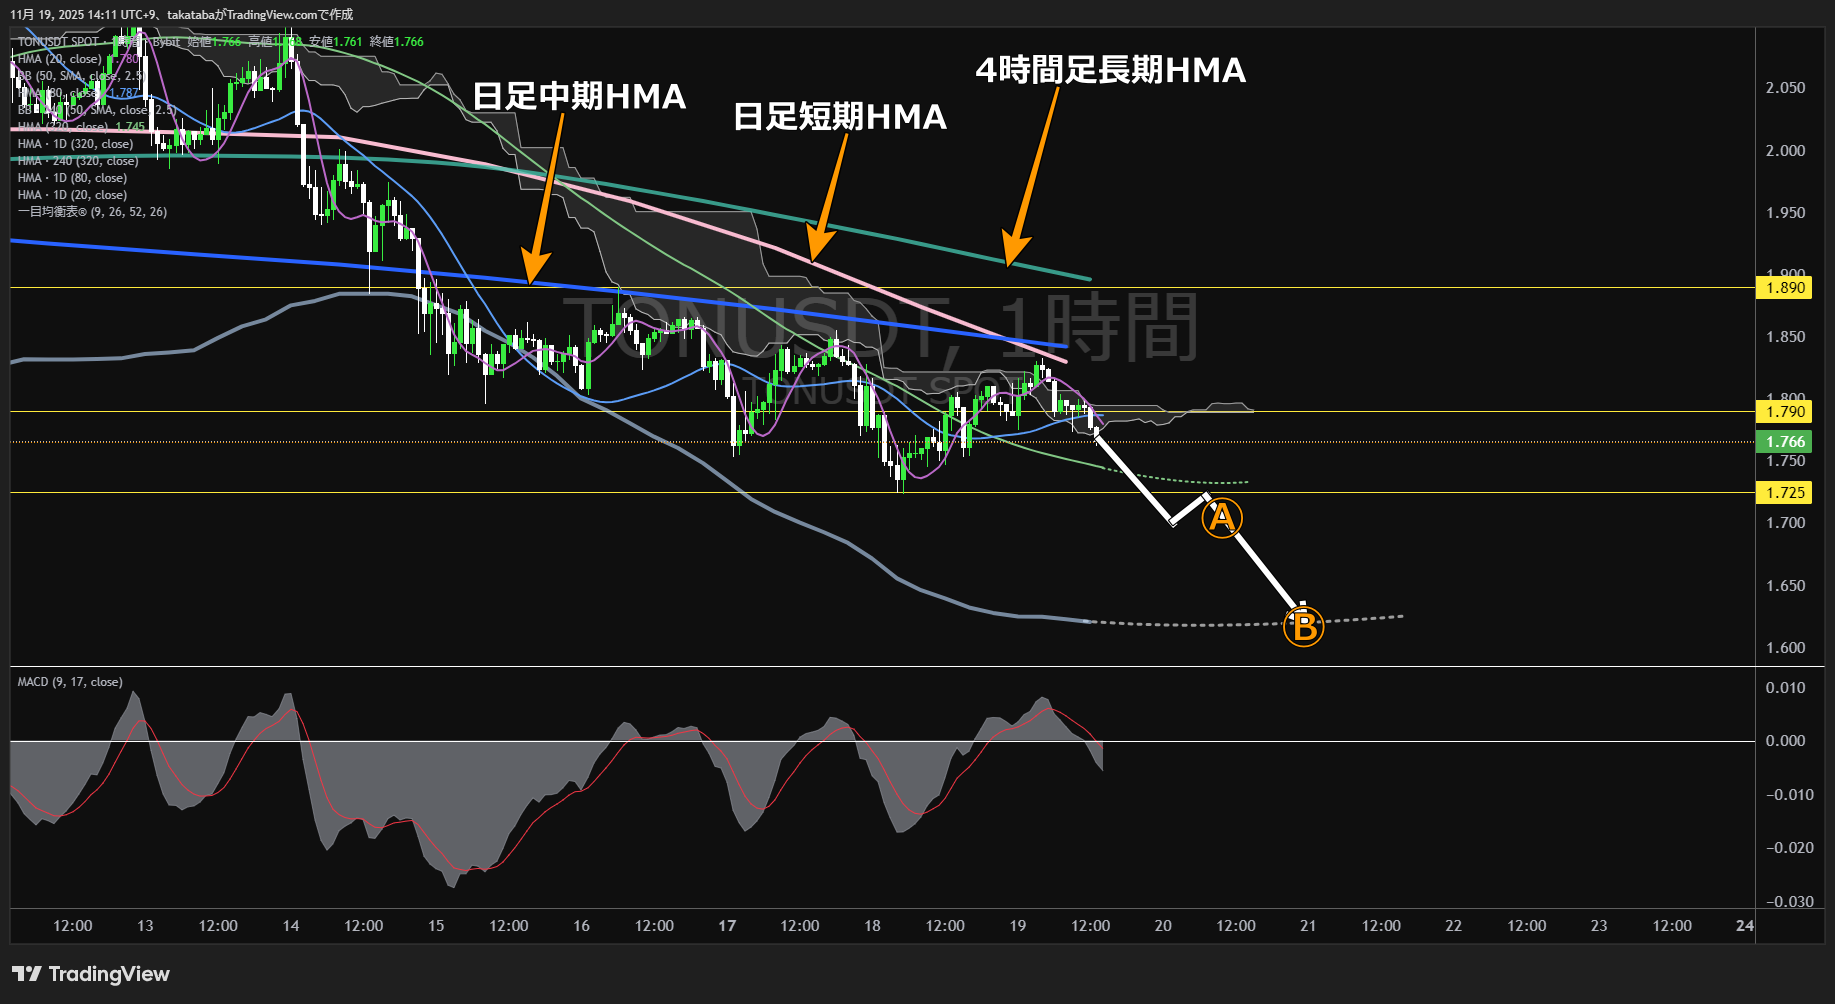Click the 0.000 MACD axis value
Viewport: 1835px width, 1004px height.
[x=1786, y=741]
